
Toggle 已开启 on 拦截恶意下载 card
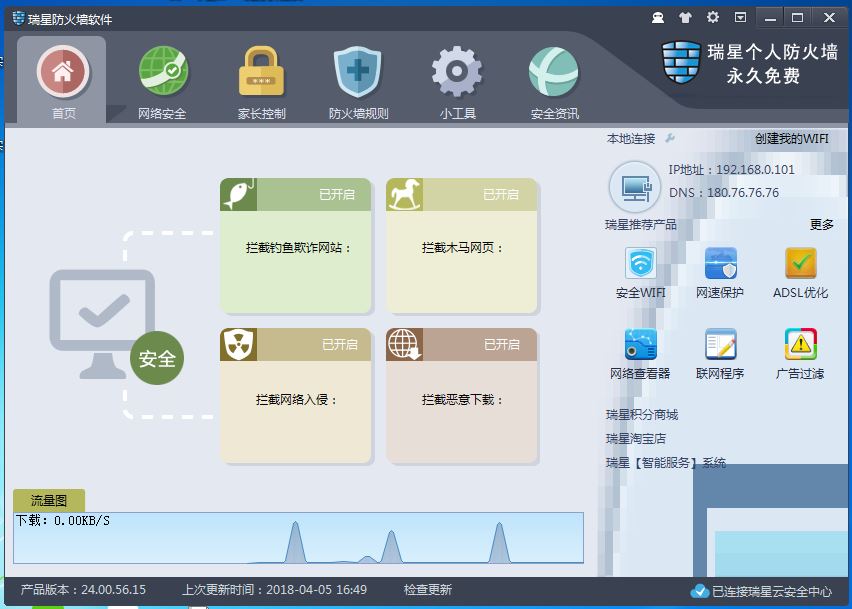[502, 344]
